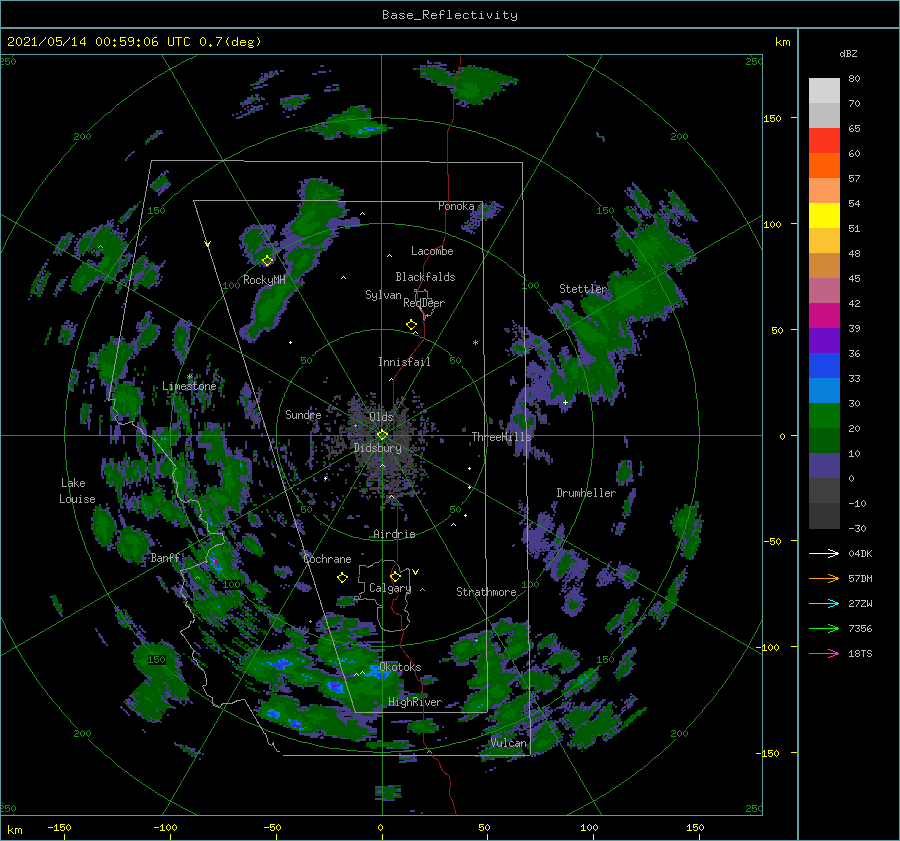This screenshot has width=900, height=841.
Task: Pick the red 60-65 dBZ legend swatch
Action: (x=824, y=141)
